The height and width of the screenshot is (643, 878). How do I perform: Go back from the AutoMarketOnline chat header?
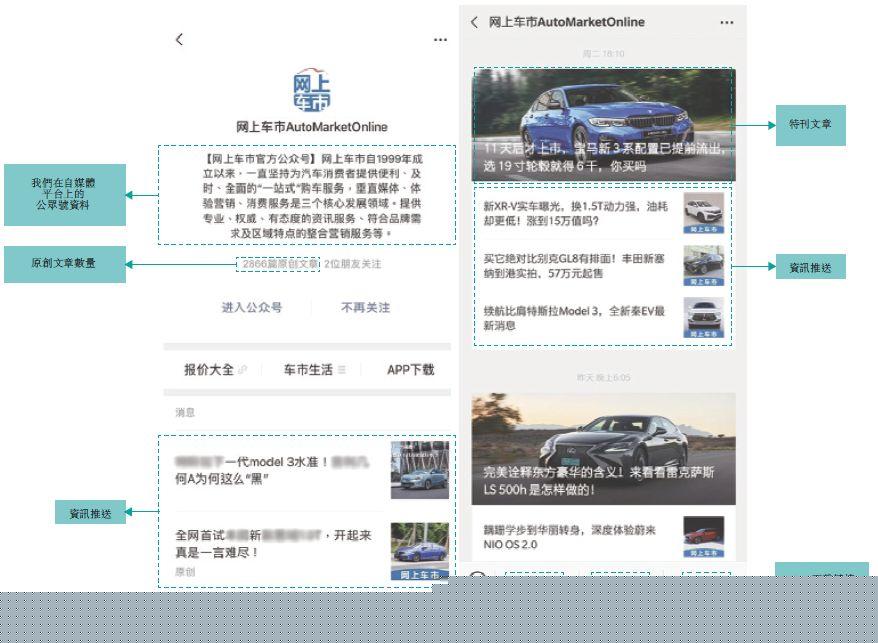click(474, 22)
